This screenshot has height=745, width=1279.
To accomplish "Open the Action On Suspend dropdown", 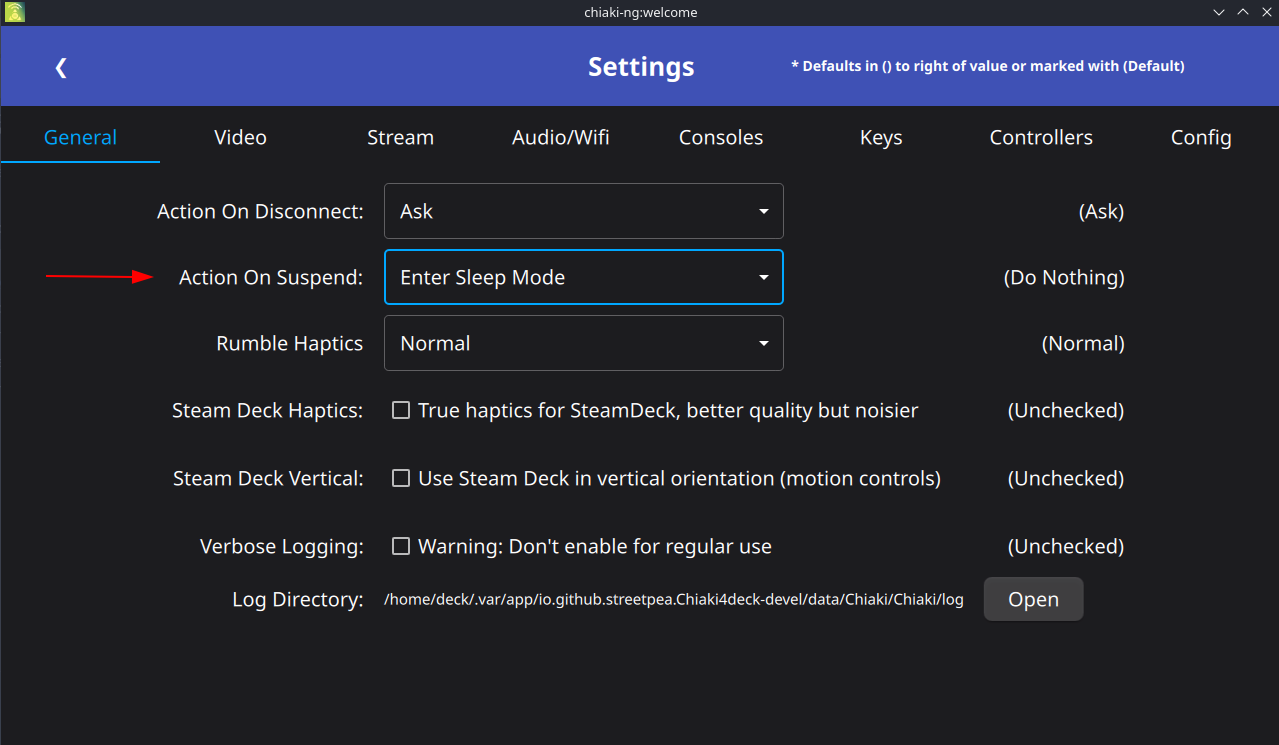I will point(584,277).
